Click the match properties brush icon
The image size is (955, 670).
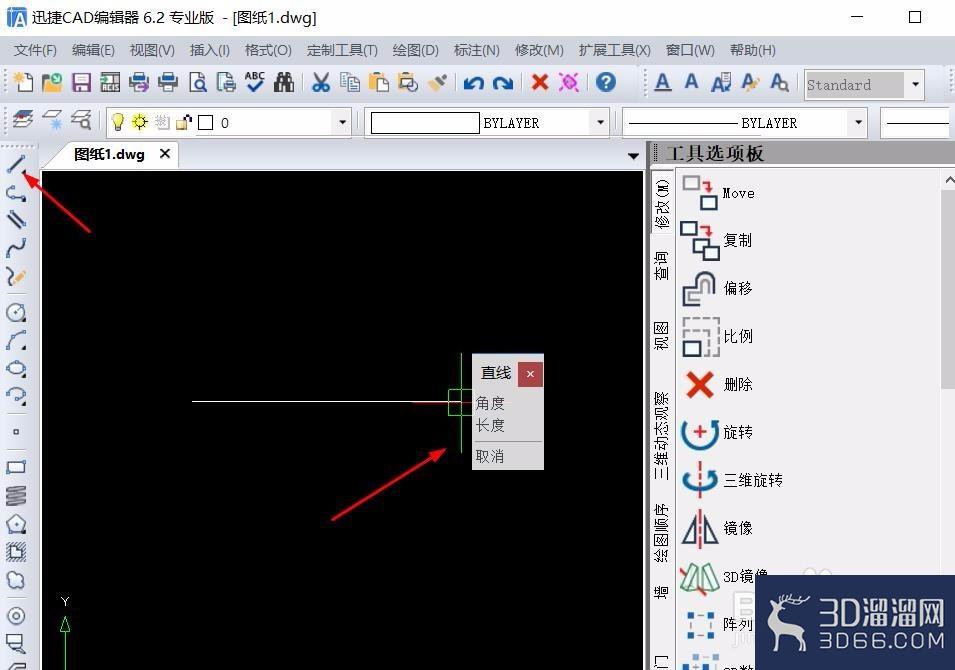437,82
